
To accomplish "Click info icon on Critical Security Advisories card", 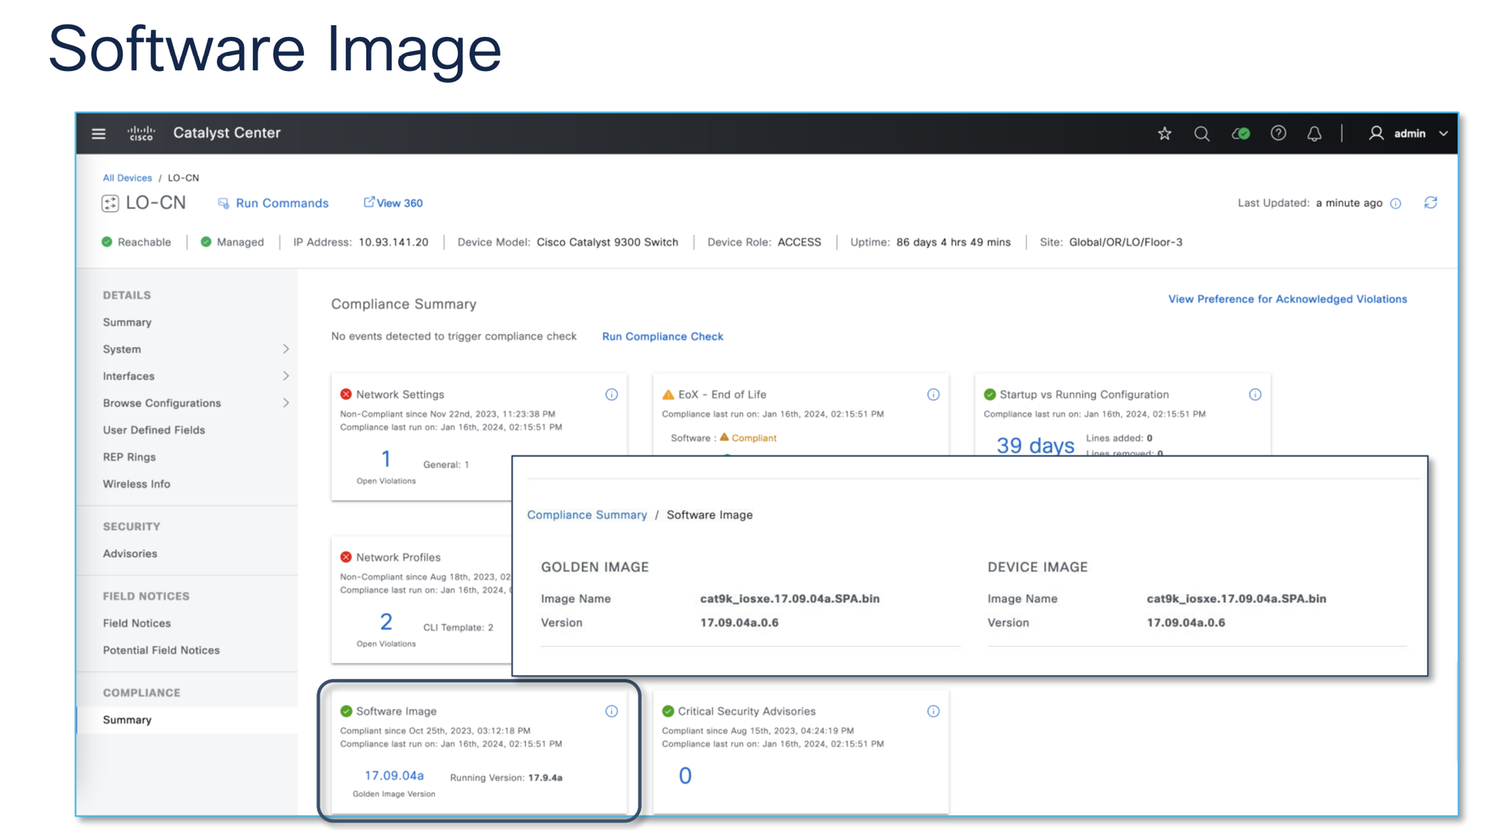I will point(933,711).
